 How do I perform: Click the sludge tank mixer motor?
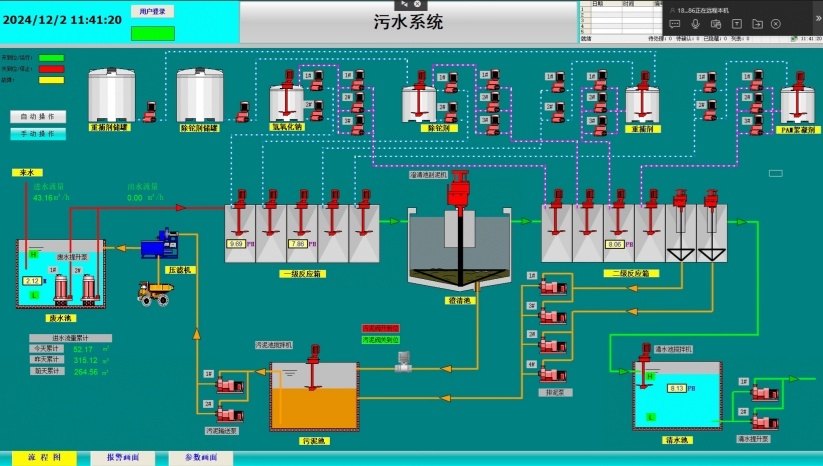[x=313, y=353]
